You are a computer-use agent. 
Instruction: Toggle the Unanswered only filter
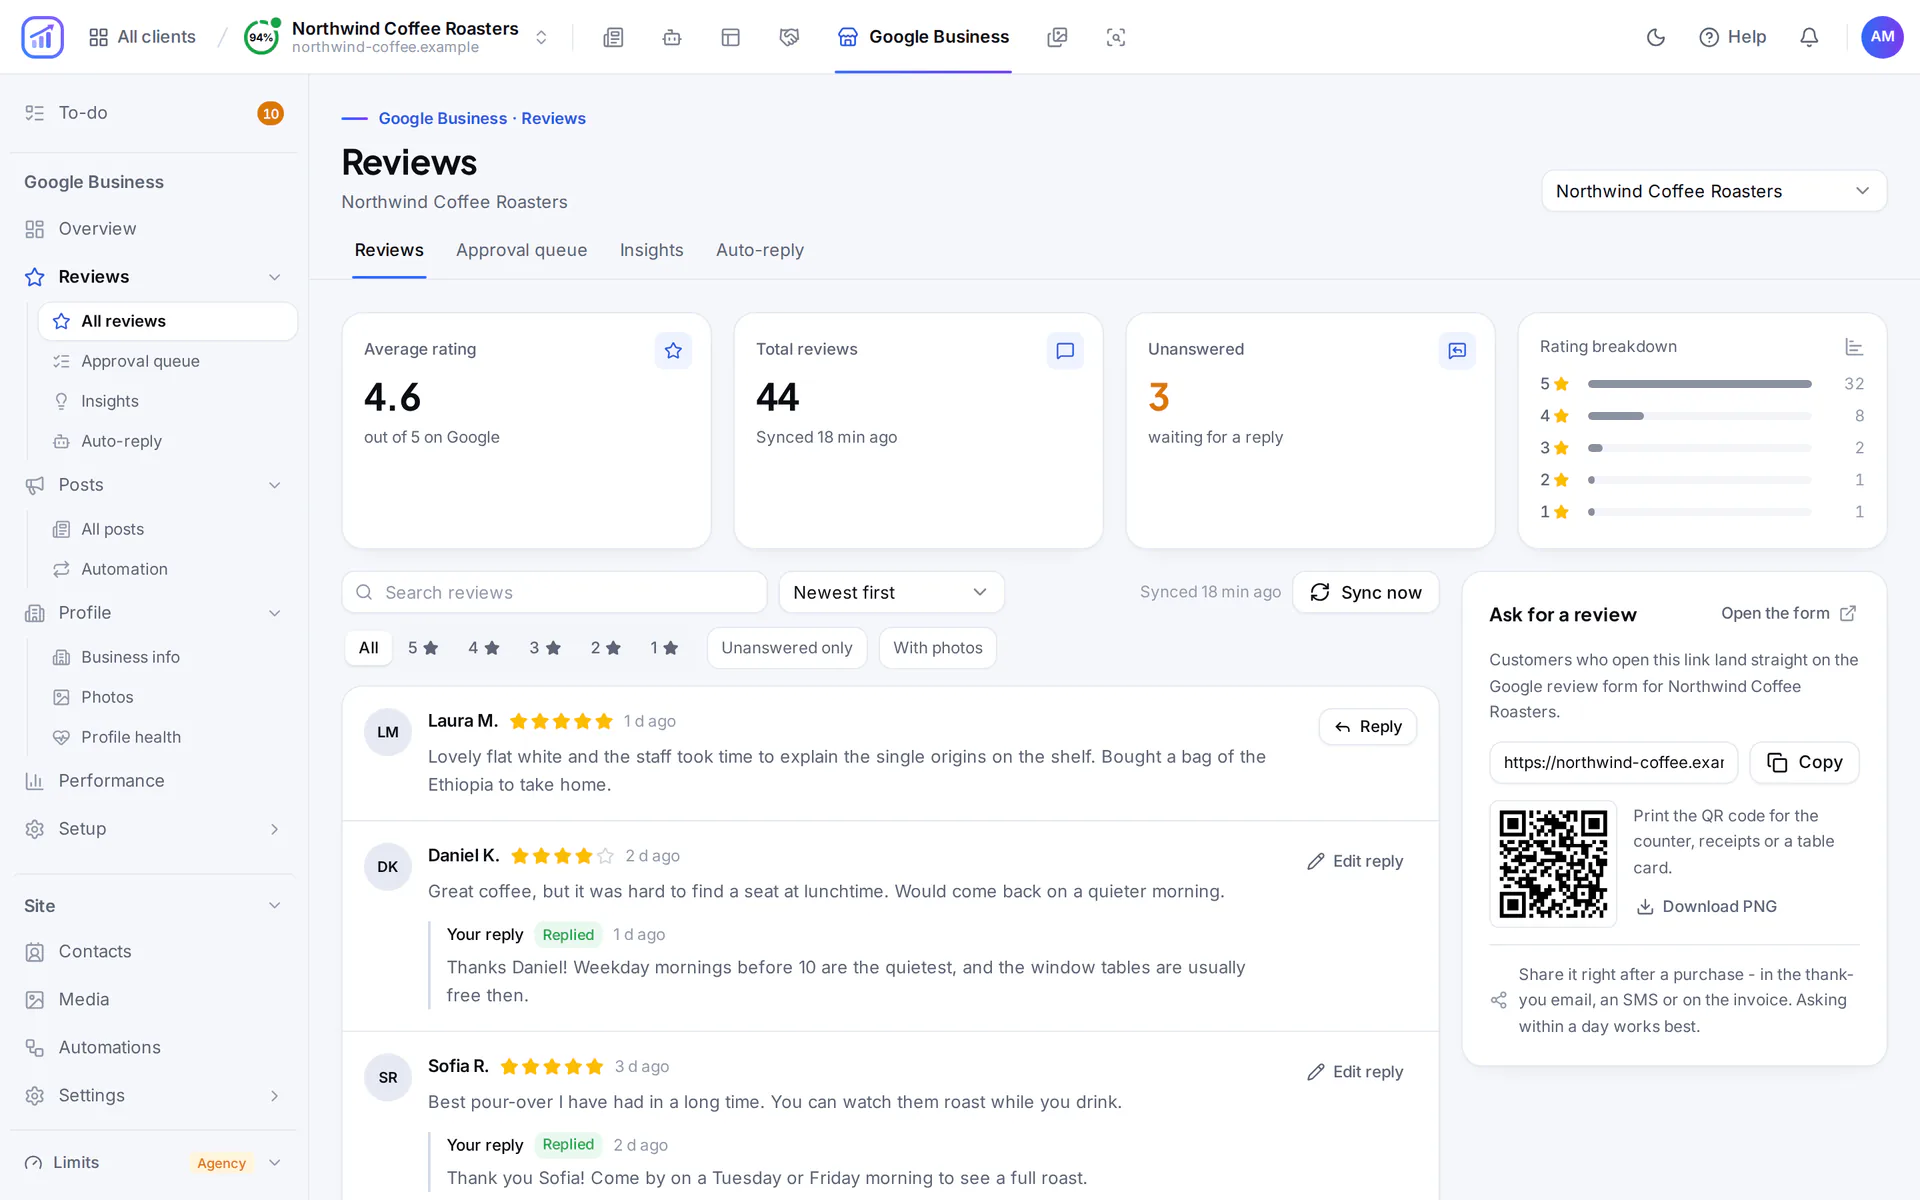[787, 648]
